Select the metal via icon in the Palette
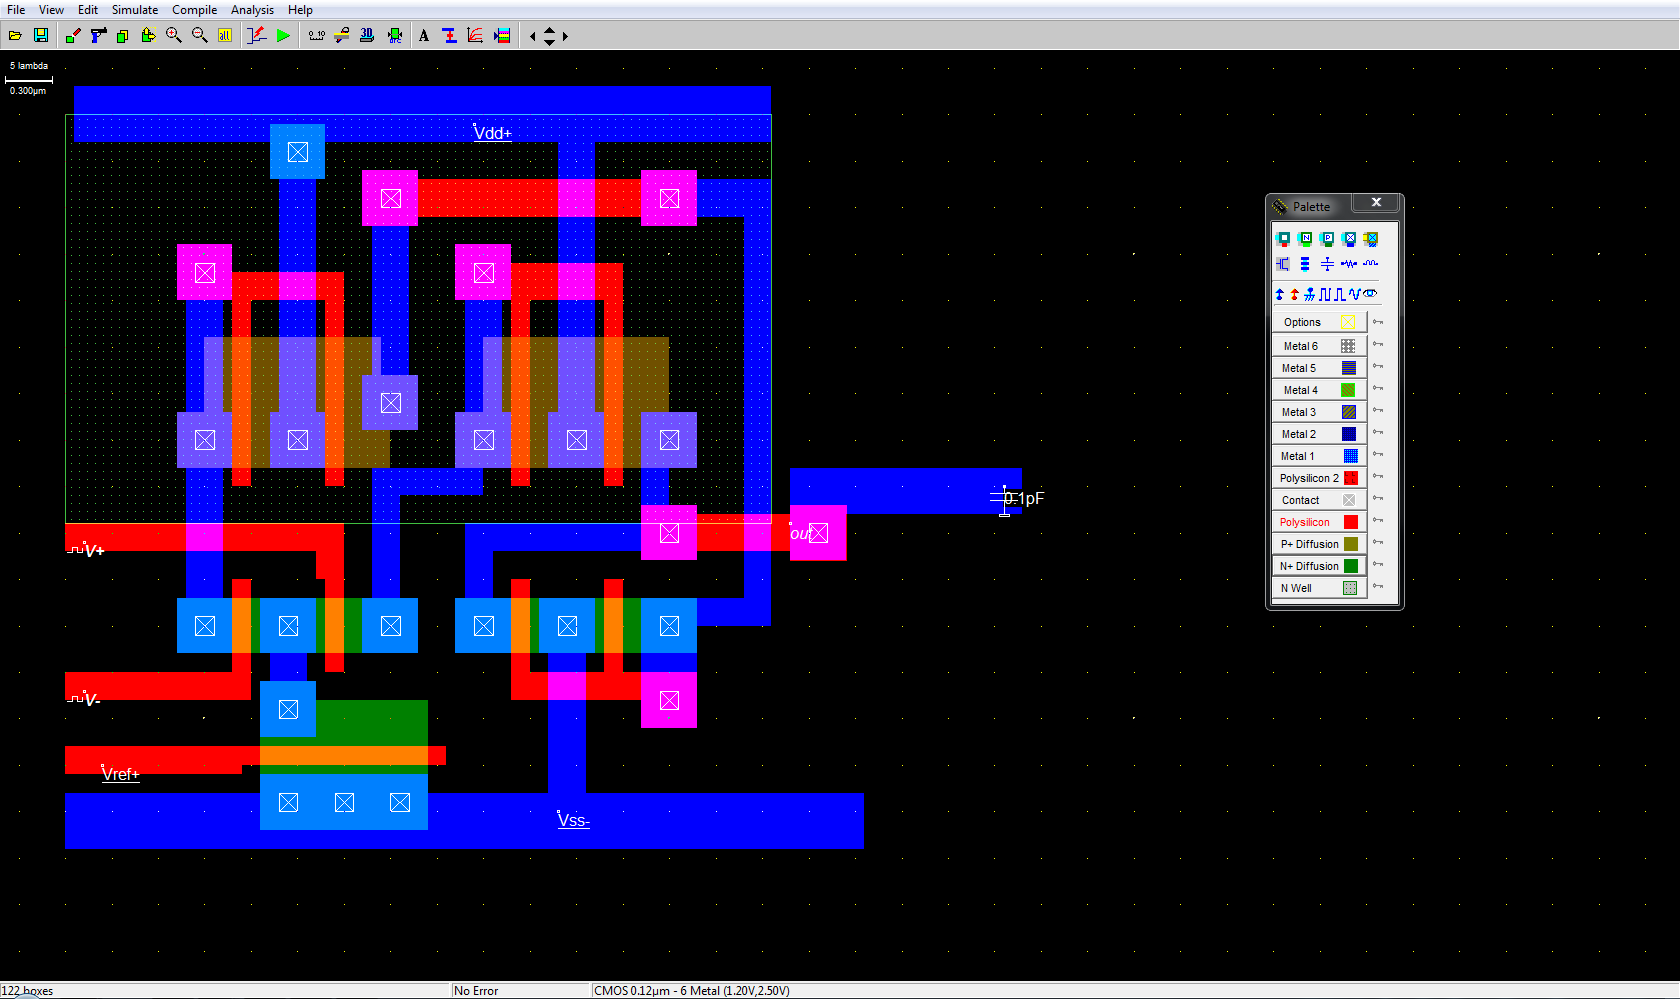The width and height of the screenshot is (1680, 999). (1349, 239)
